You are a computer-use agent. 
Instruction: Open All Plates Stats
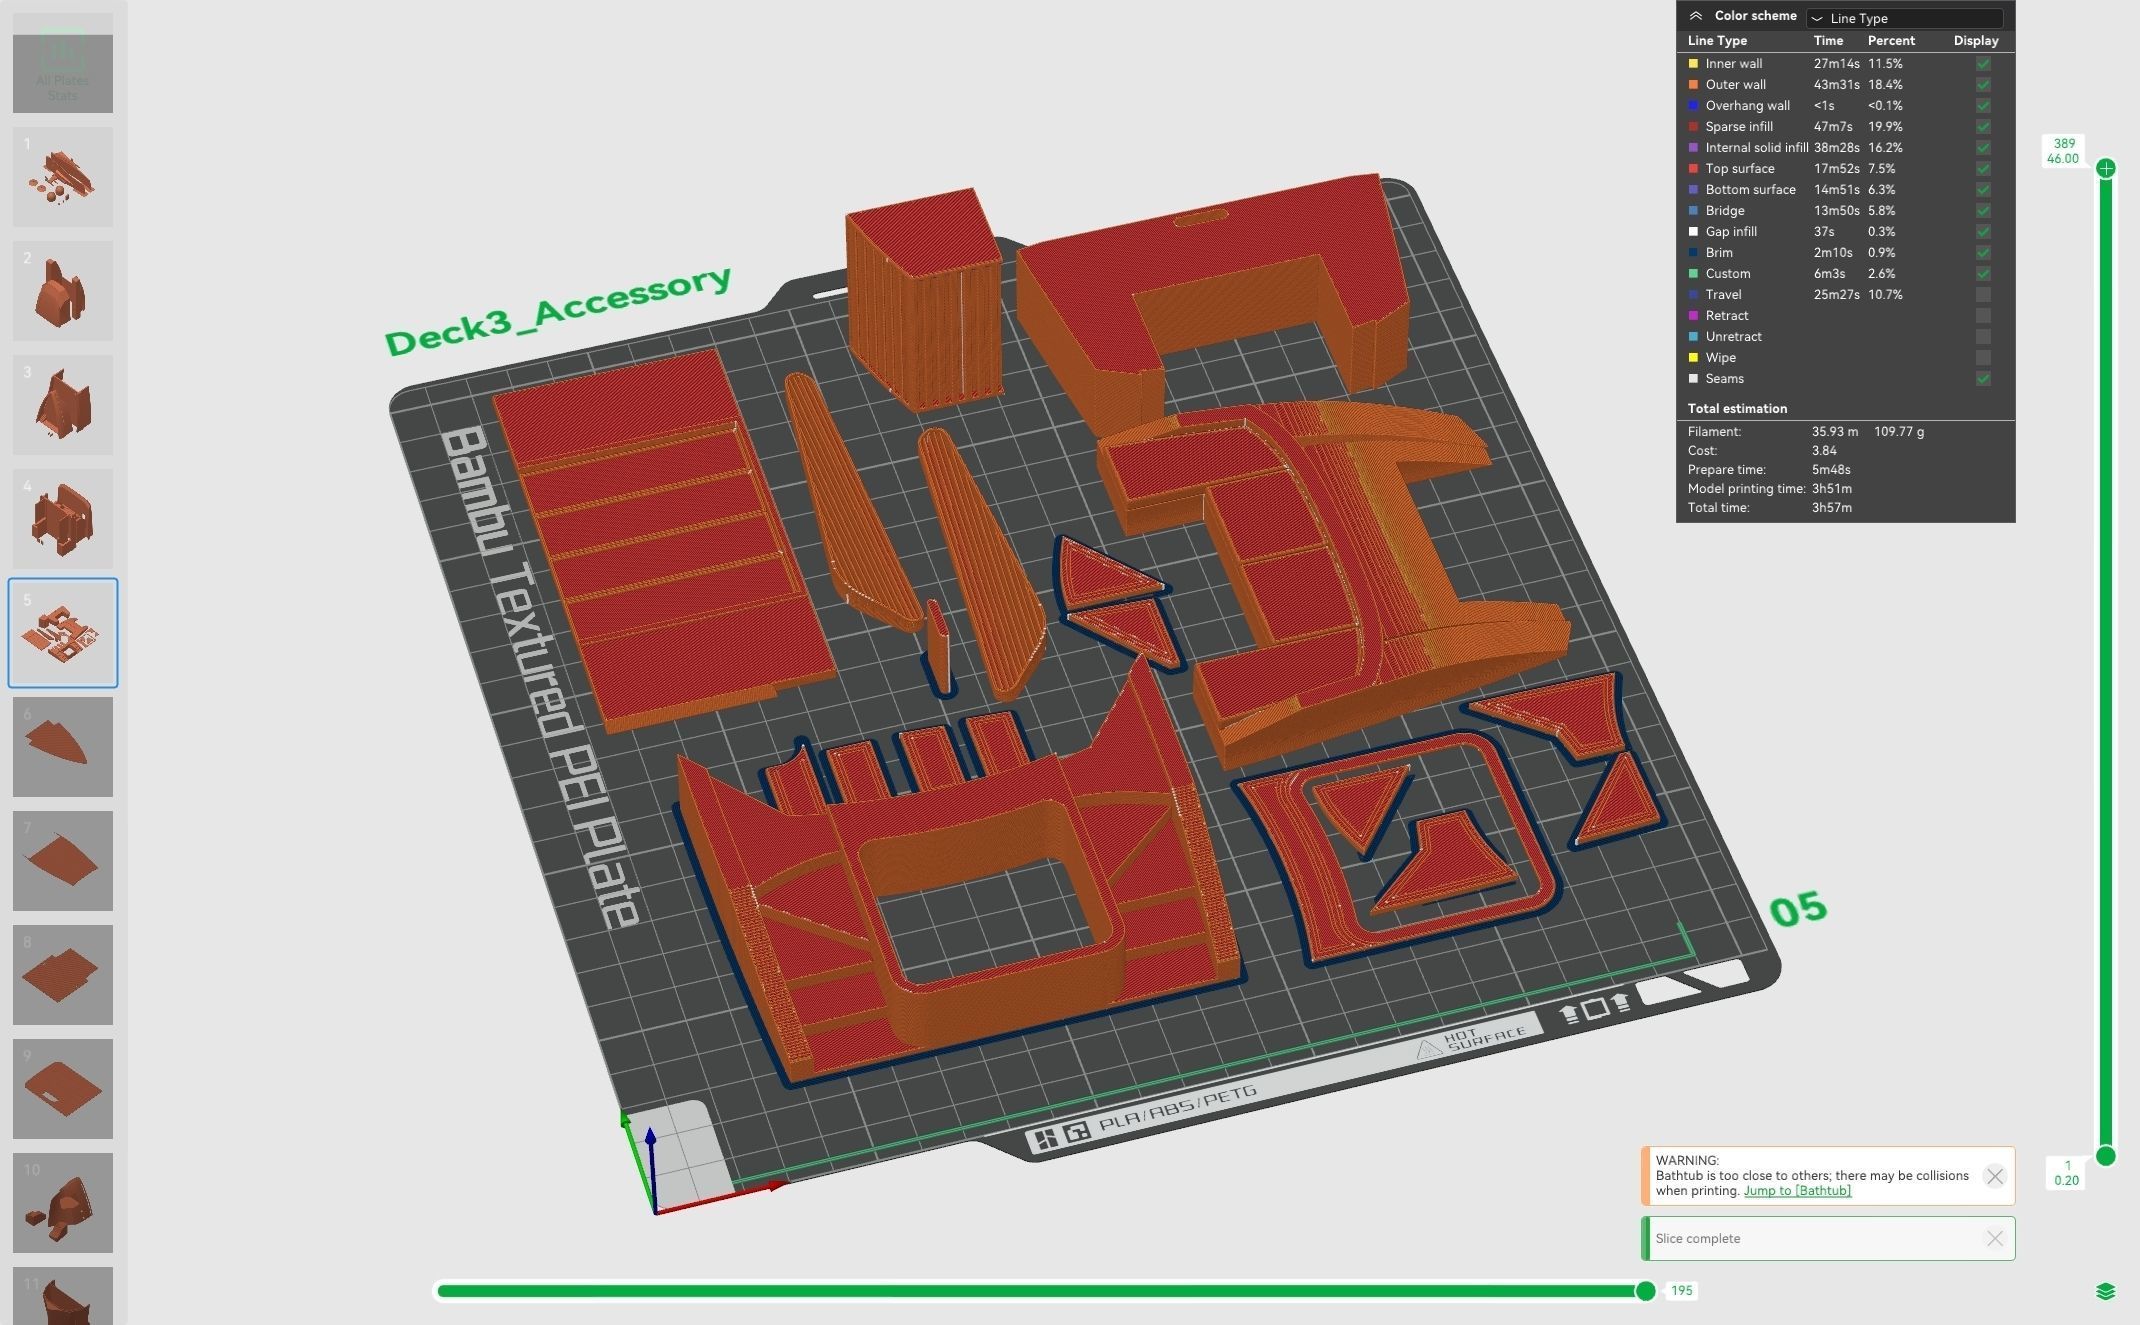(x=62, y=63)
